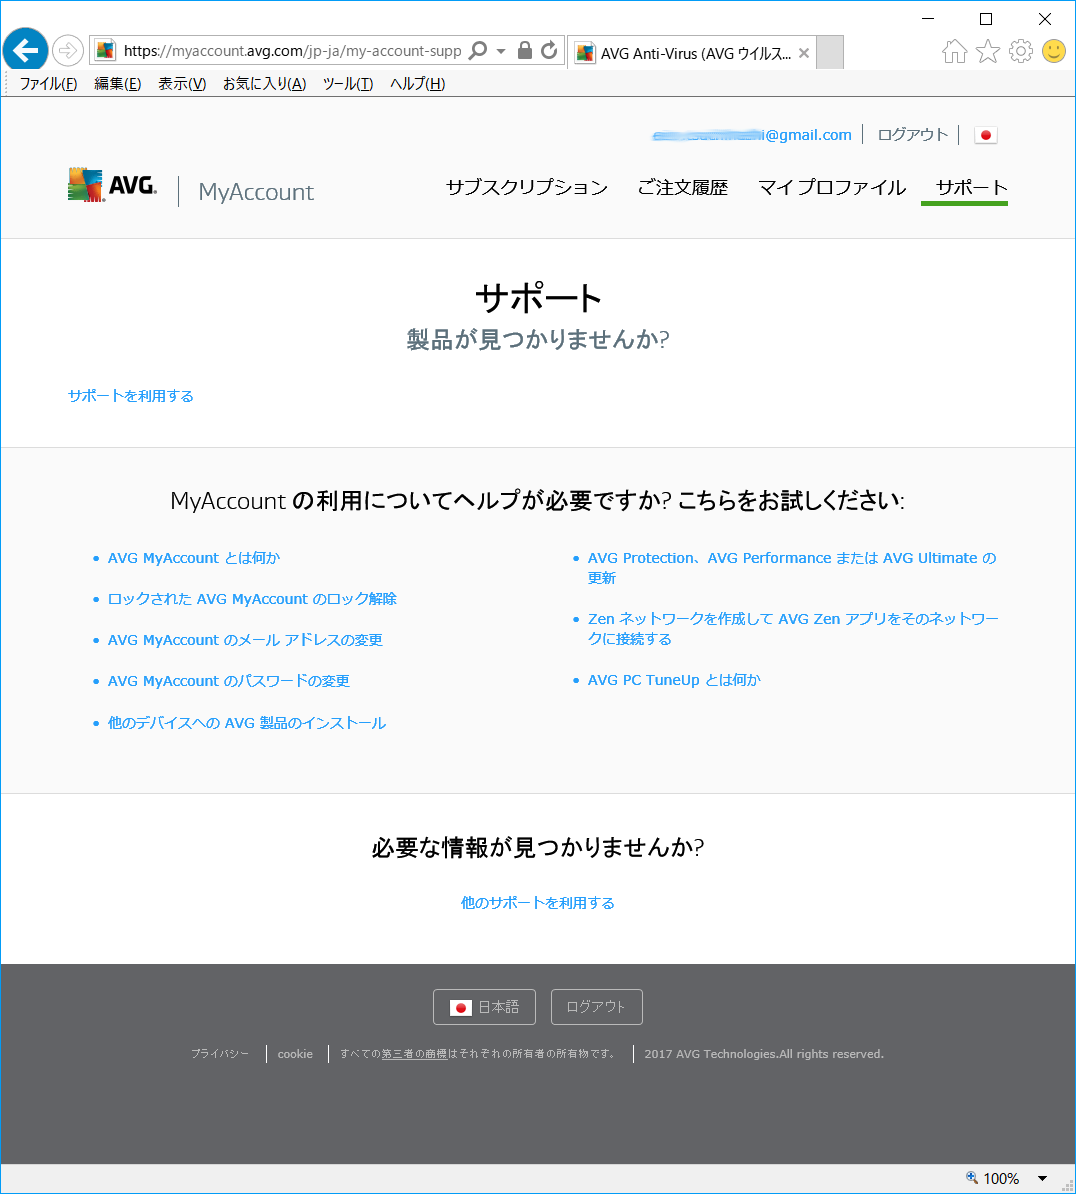This screenshot has height=1194, width=1076.
Task: Open a new blank browser tab
Action: tap(829, 53)
